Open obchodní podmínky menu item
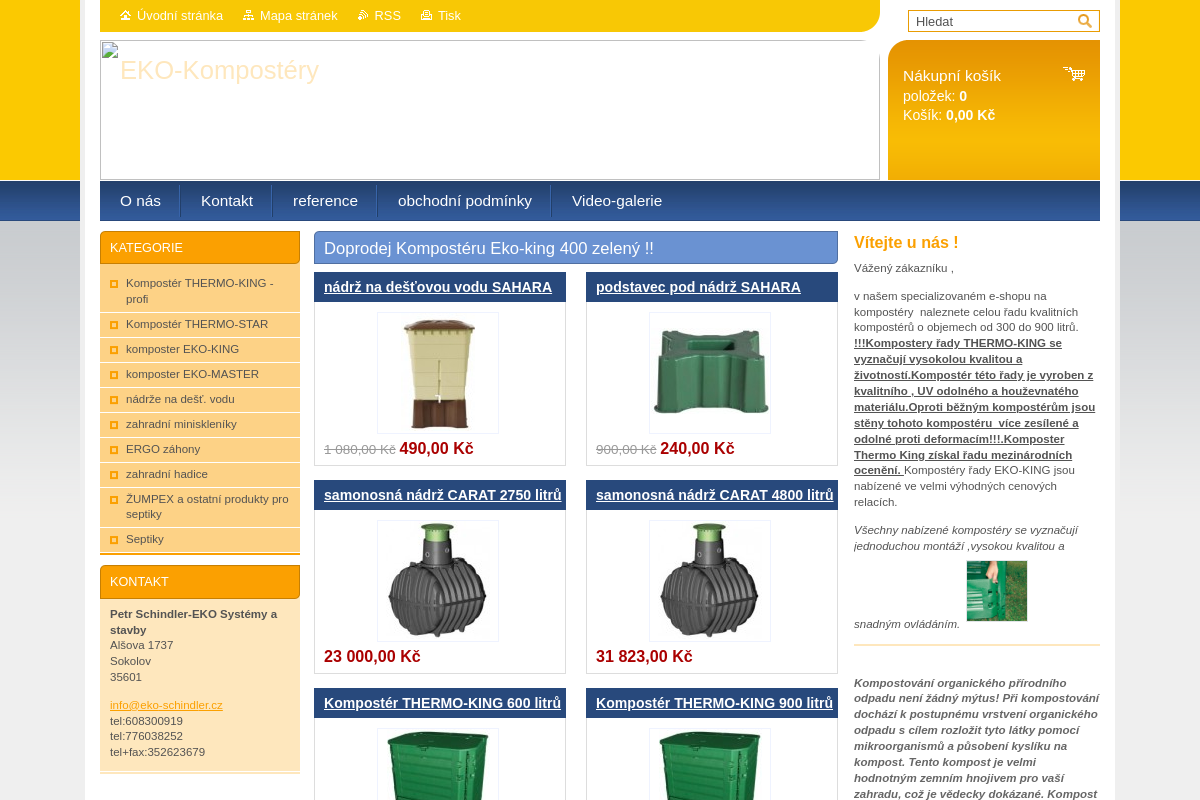The height and width of the screenshot is (800, 1200). pyautogui.click(x=465, y=201)
